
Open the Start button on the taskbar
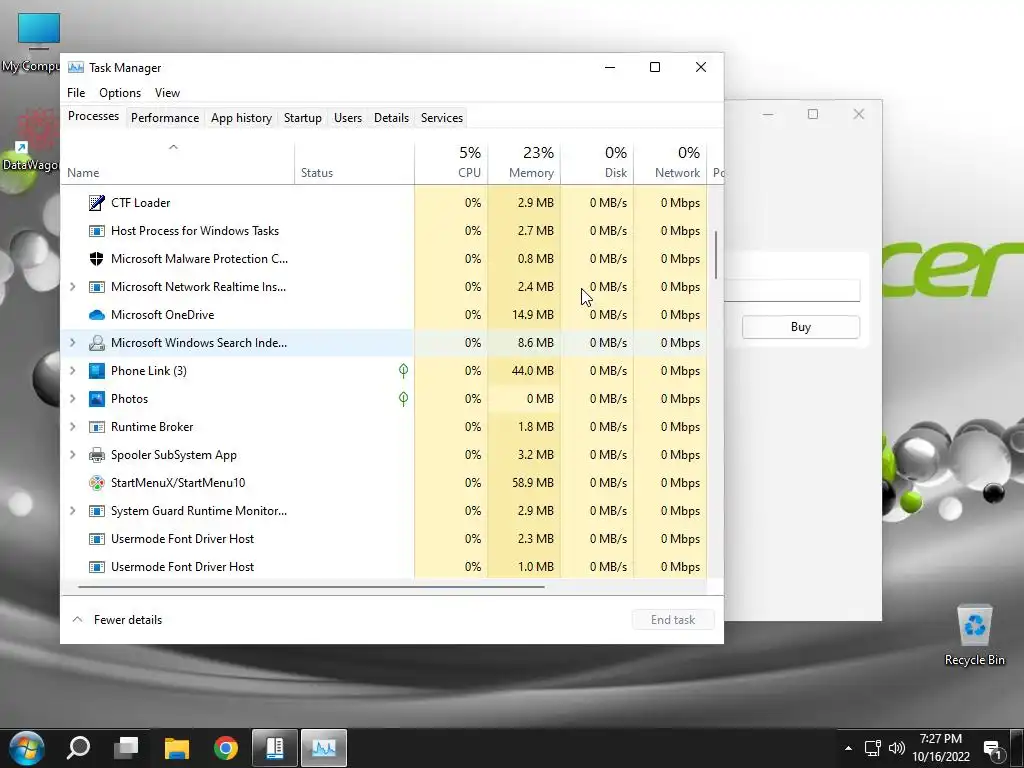27,748
